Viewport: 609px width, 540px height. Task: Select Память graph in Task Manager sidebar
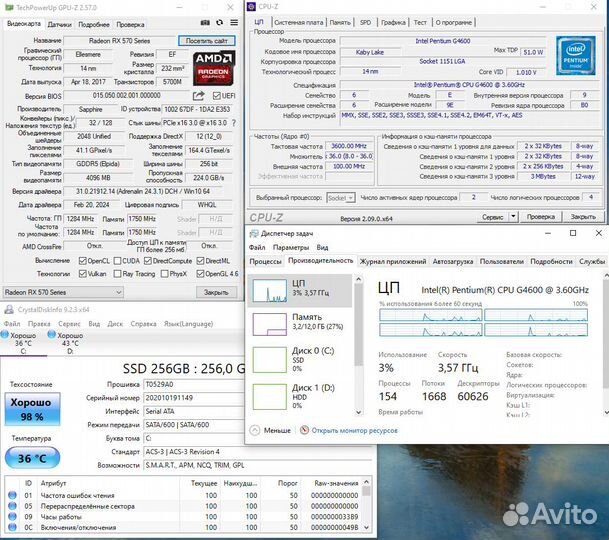click(x=270, y=324)
